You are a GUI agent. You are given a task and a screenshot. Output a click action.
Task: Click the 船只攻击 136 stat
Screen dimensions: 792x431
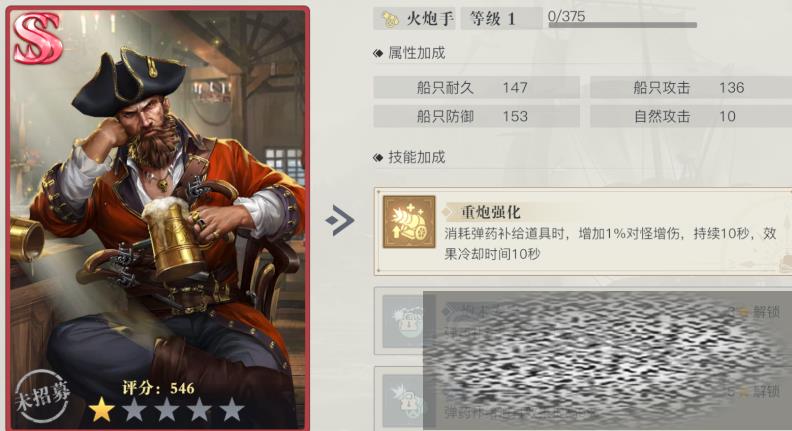(x=691, y=87)
